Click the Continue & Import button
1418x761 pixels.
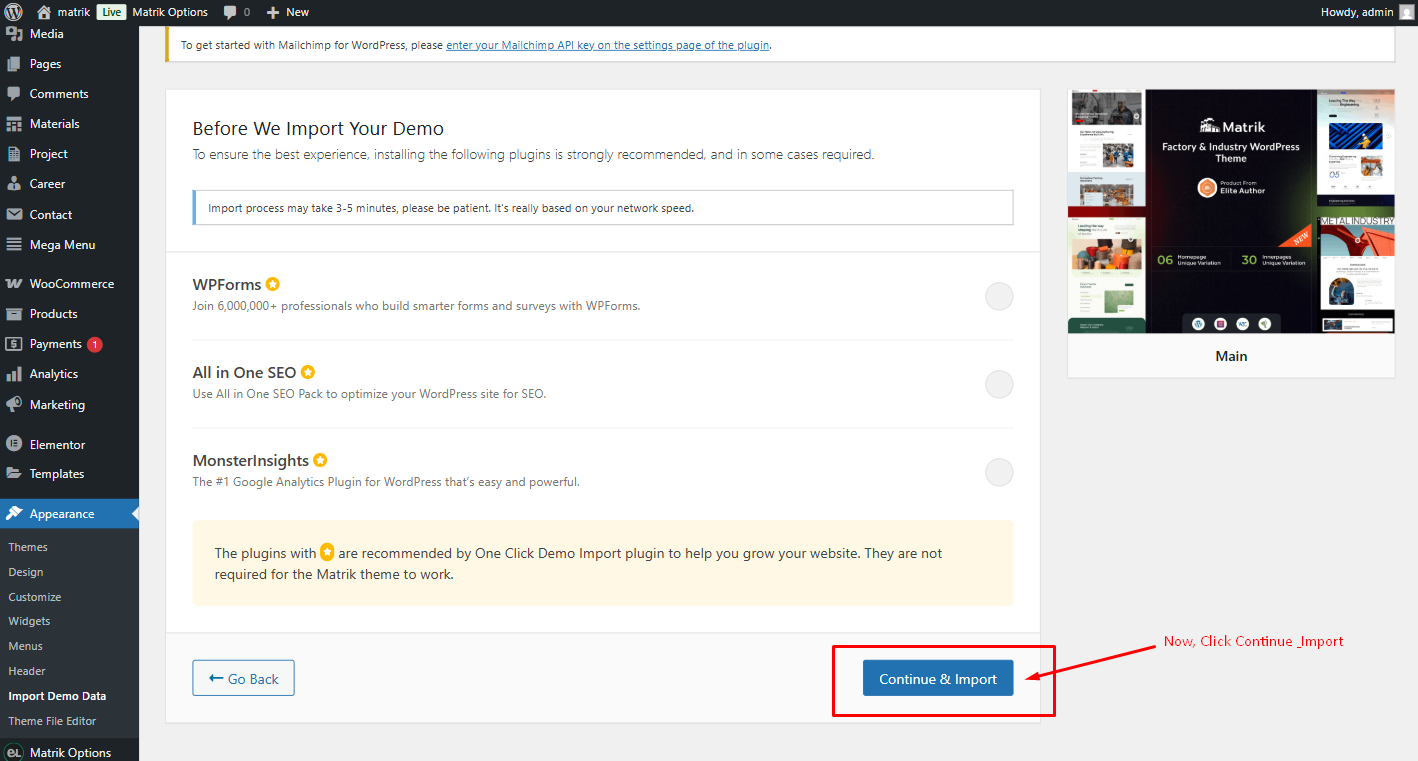tap(938, 678)
